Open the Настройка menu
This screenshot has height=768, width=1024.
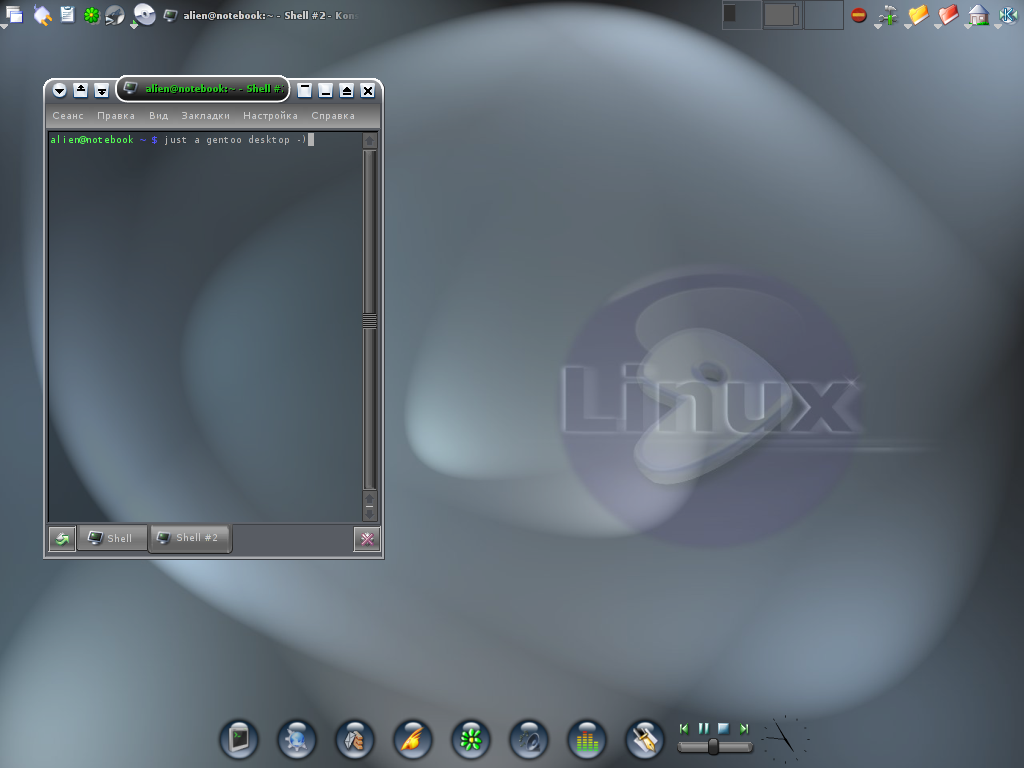(x=270, y=116)
